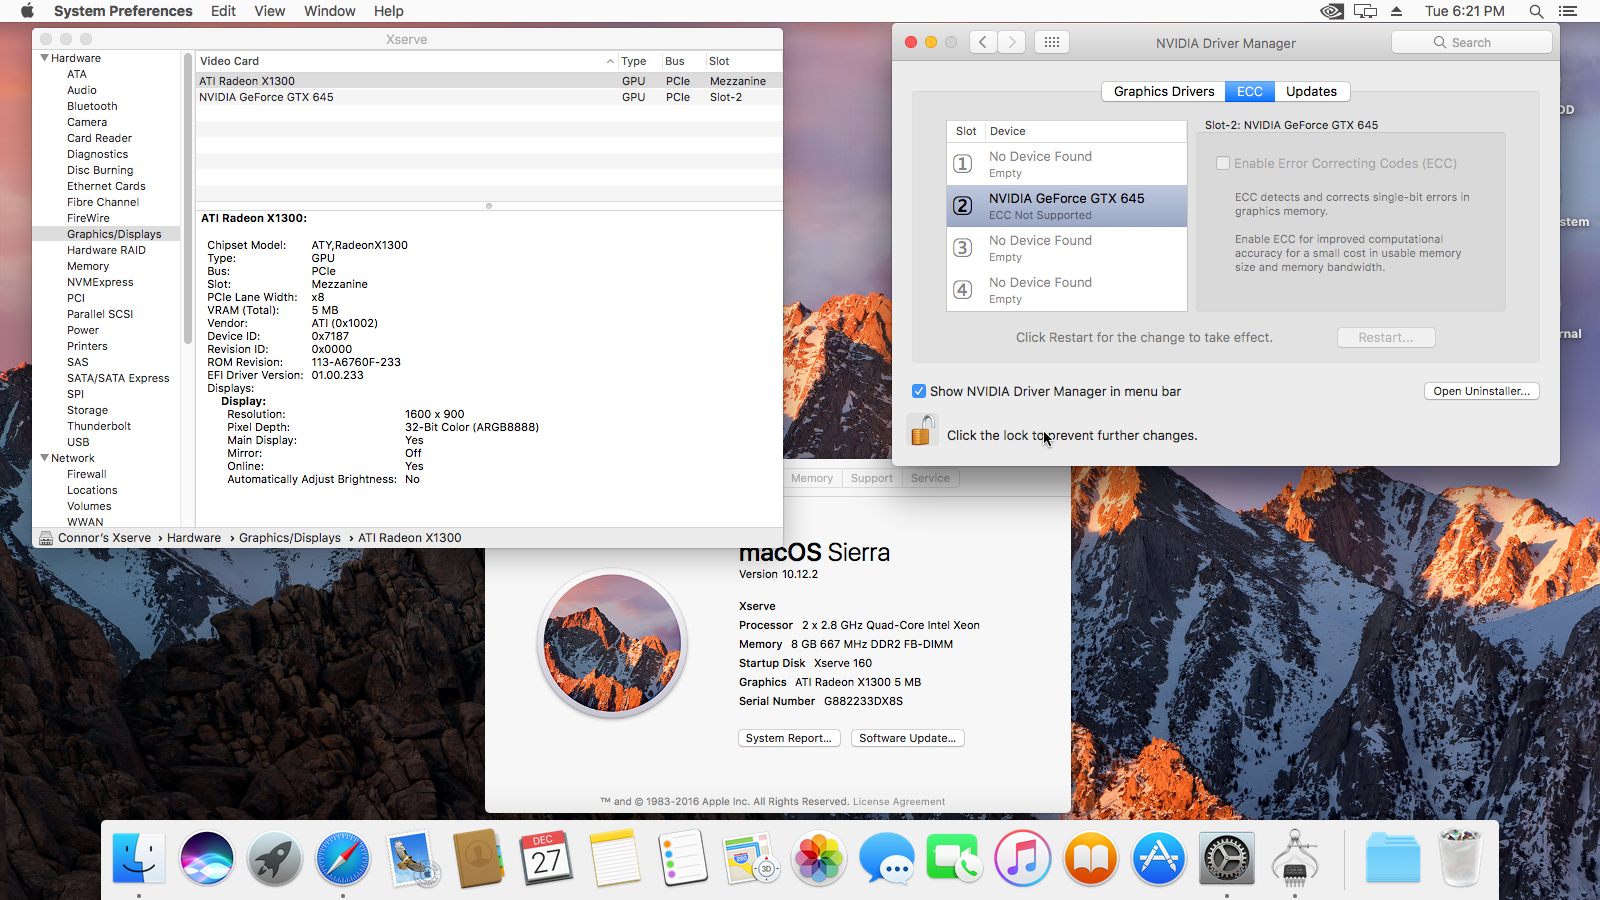Open iBooks icon in the Dock
This screenshot has height=900, width=1600.
coord(1091,858)
